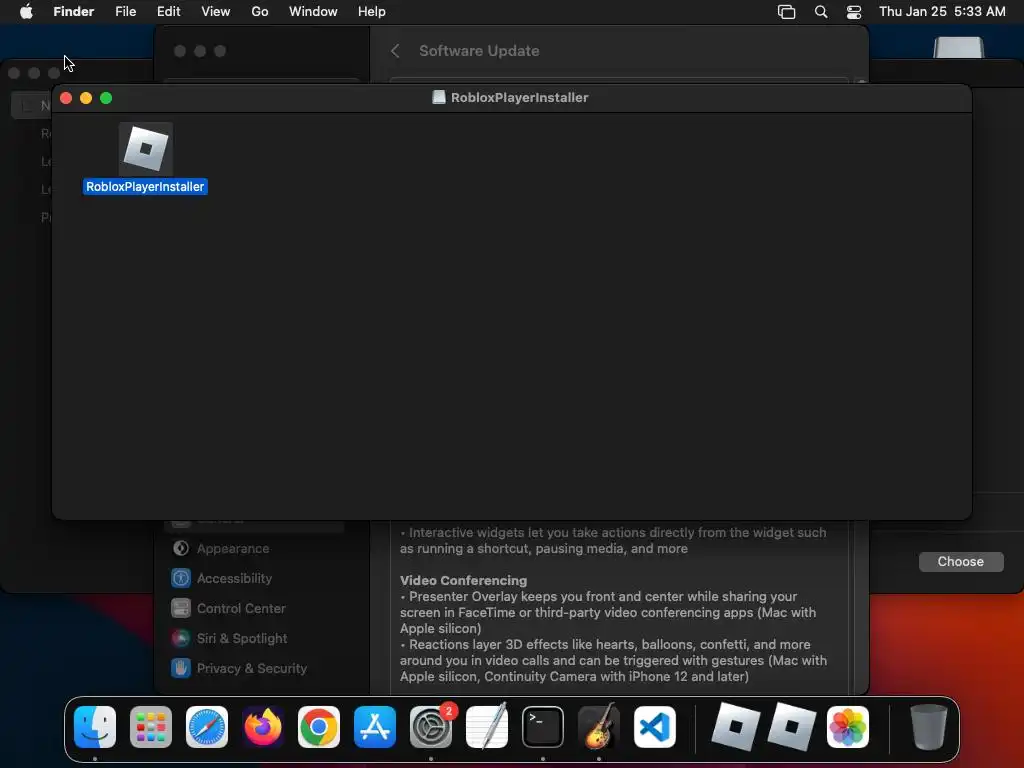Open the View menu
Image resolution: width=1024 pixels, height=768 pixels.
(x=216, y=12)
